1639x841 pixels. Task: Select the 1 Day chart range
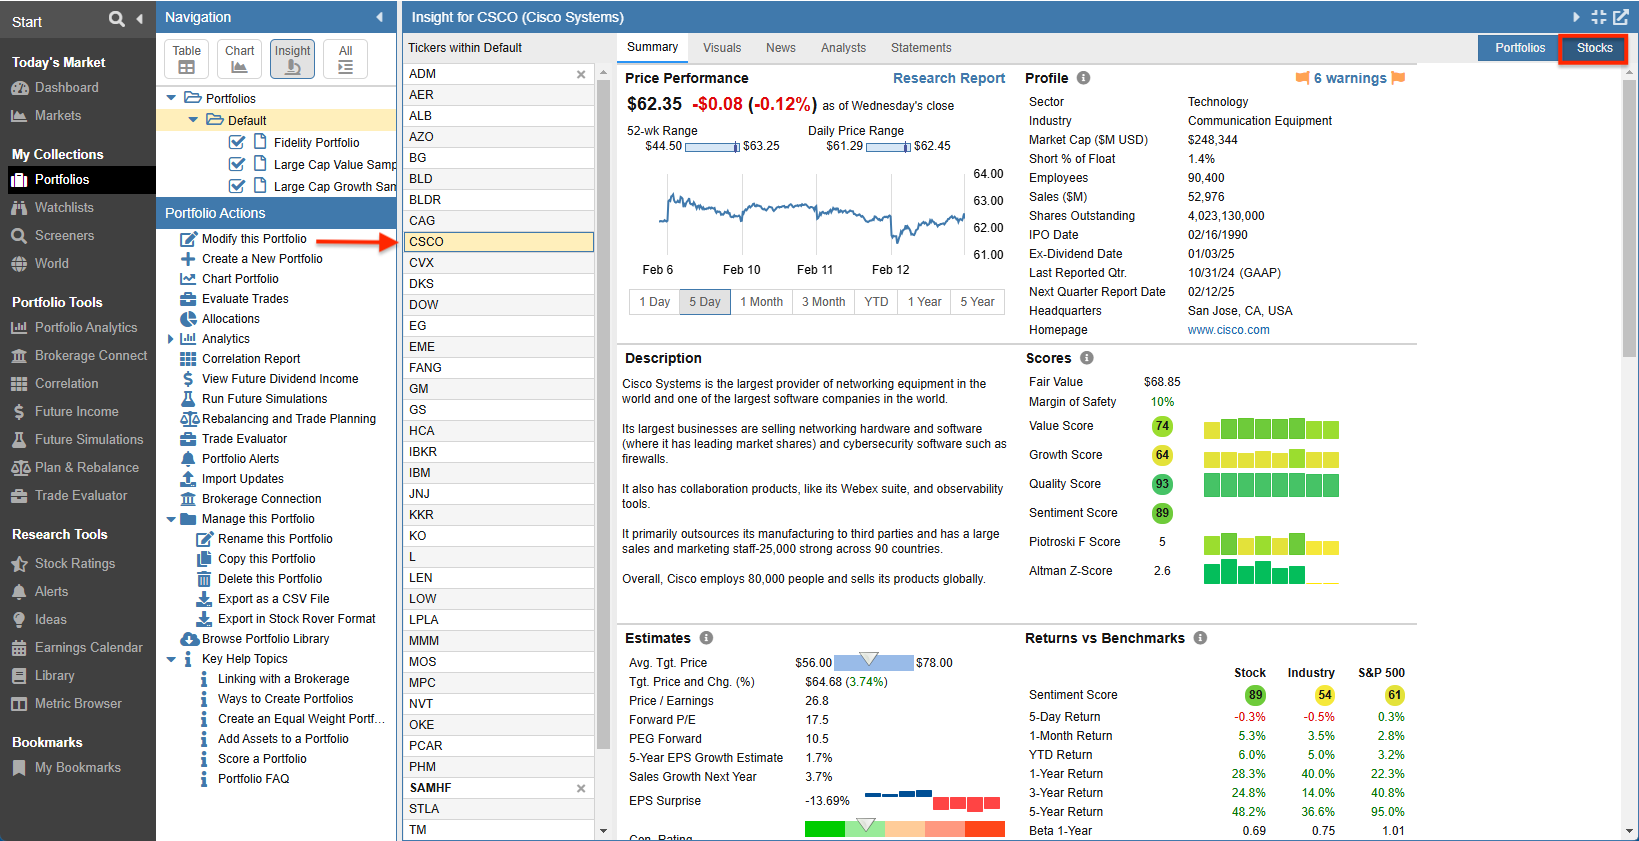(654, 302)
